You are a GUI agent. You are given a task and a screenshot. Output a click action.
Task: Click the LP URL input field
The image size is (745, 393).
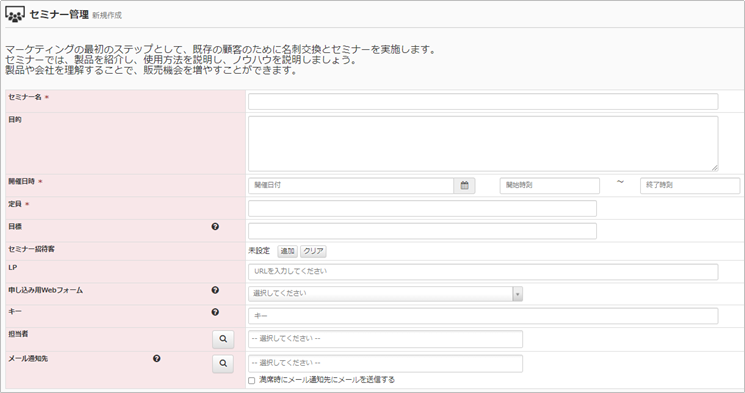[483, 272]
